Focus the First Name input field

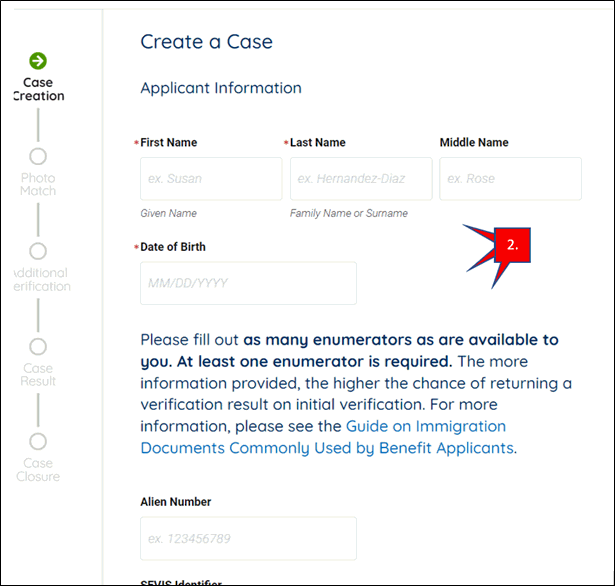tap(211, 179)
